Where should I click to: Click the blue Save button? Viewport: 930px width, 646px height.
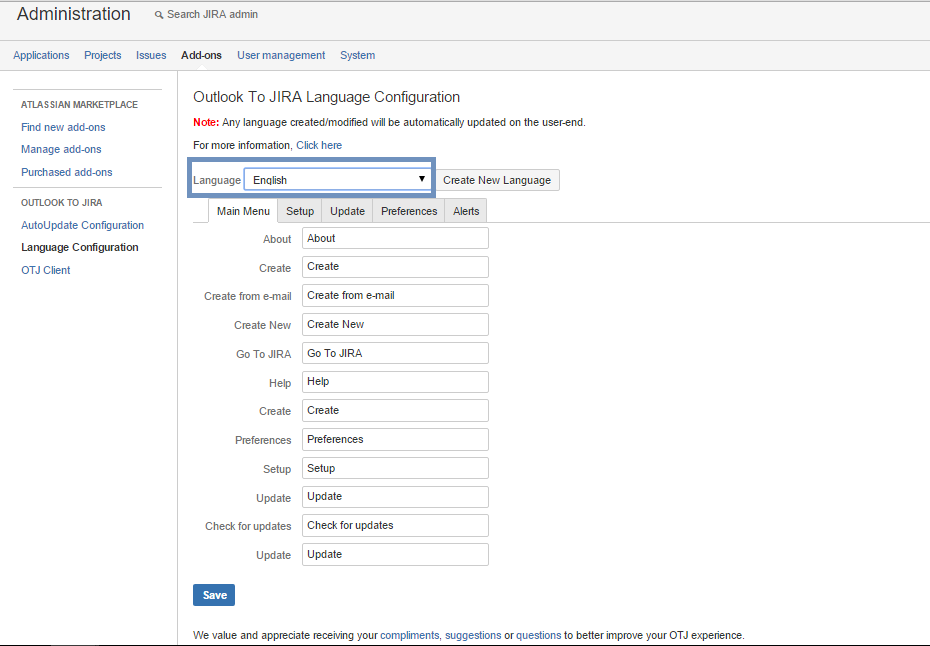click(x=214, y=595)
